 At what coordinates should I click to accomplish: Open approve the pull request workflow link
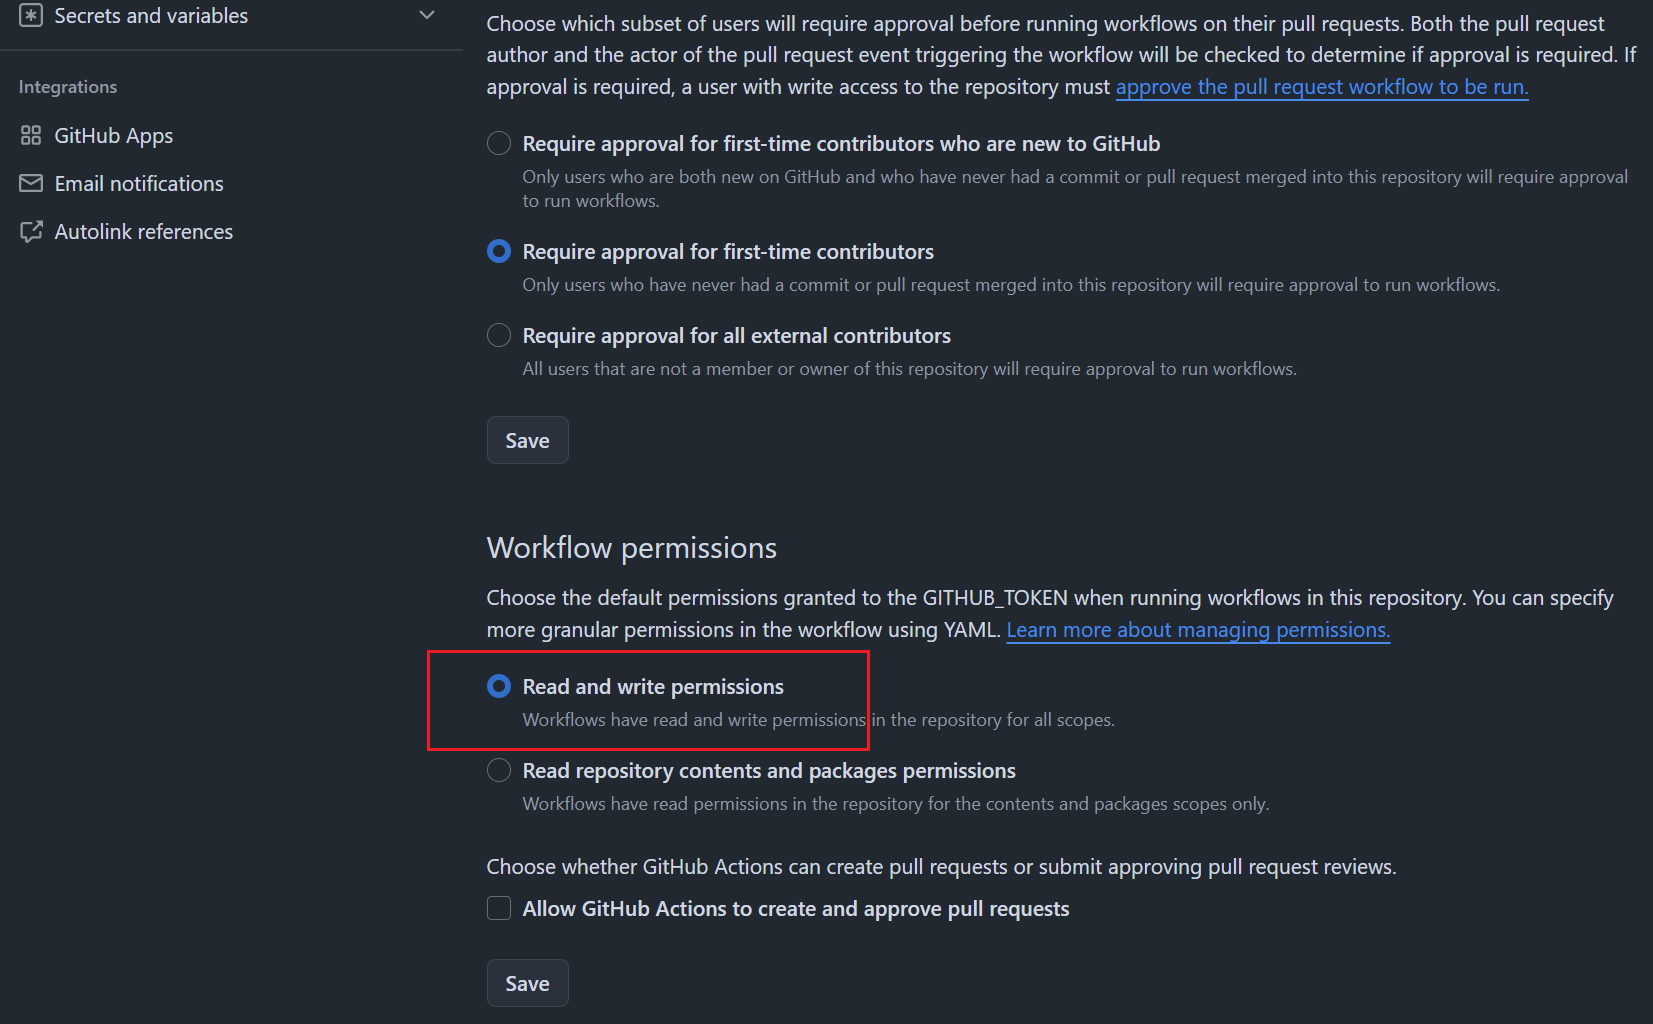click(x=1321, y=87)
